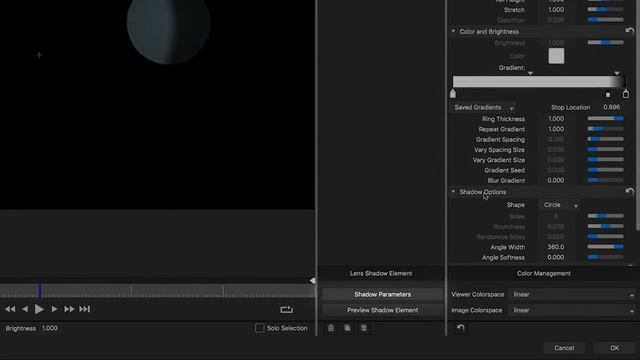Viewport: 640px width, 360px height.
Task: Reset the Color and Brightness section
Action: pyautogui.click(x=630, y=31)
